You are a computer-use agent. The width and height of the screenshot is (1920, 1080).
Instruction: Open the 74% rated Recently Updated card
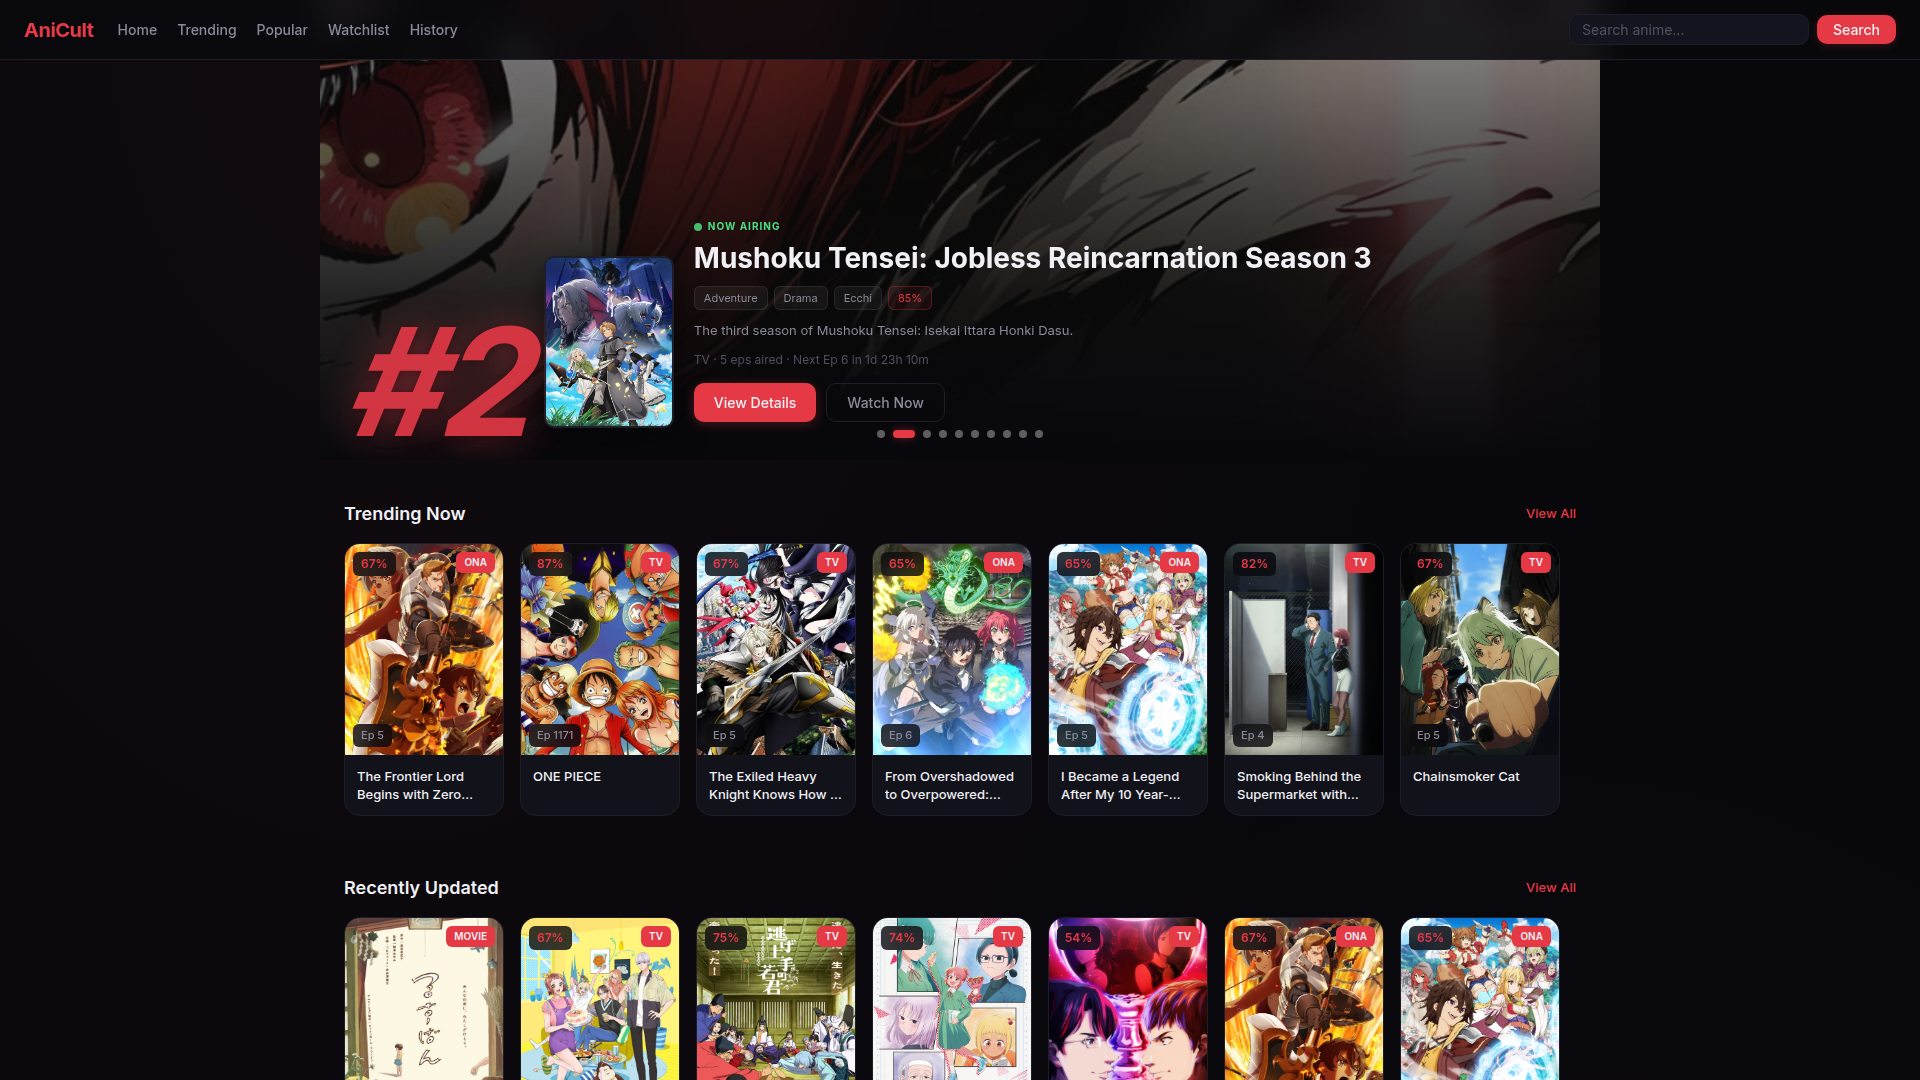(952, 999)
